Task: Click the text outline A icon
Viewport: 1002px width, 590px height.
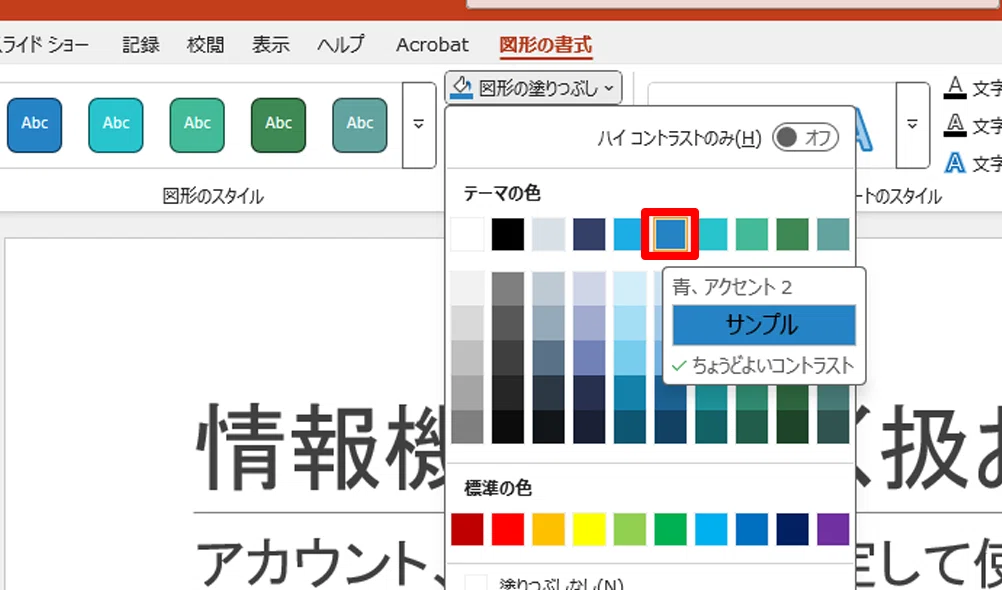Action: pyautogui.click(x=955, y=125)
